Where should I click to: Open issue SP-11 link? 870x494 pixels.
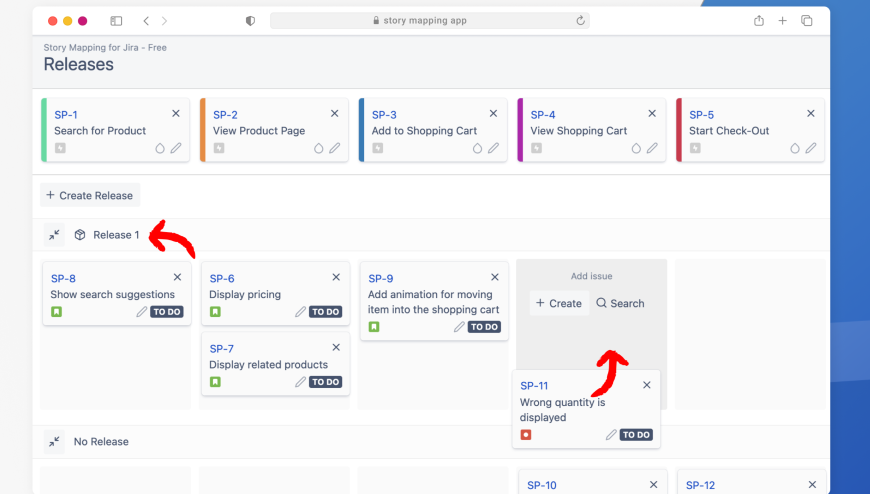coord(534,386)
